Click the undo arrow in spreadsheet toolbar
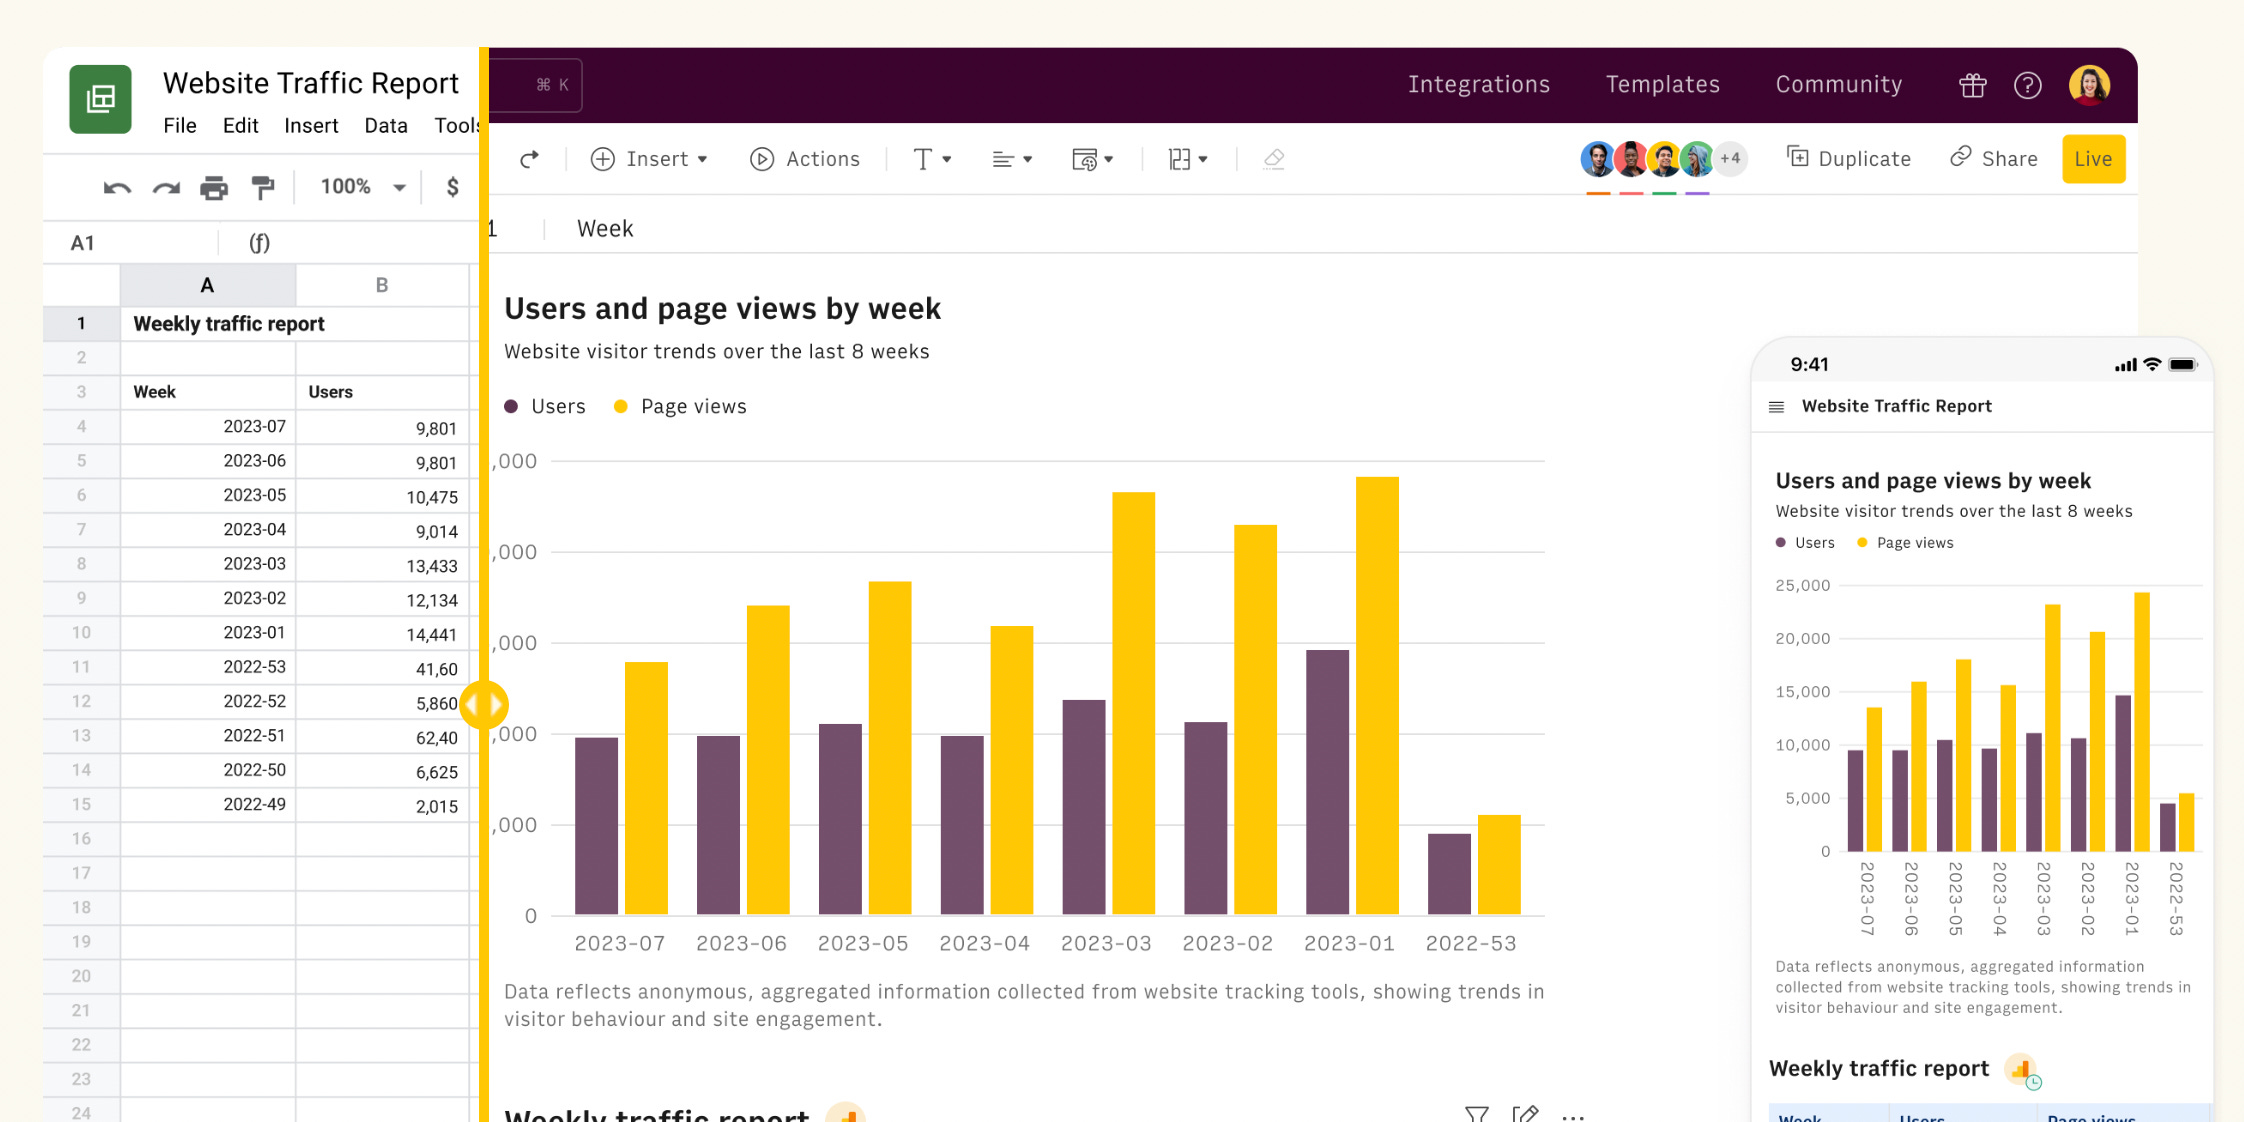The height and width of the screenshot is (1122, 2244). click(x=117, y=187)
